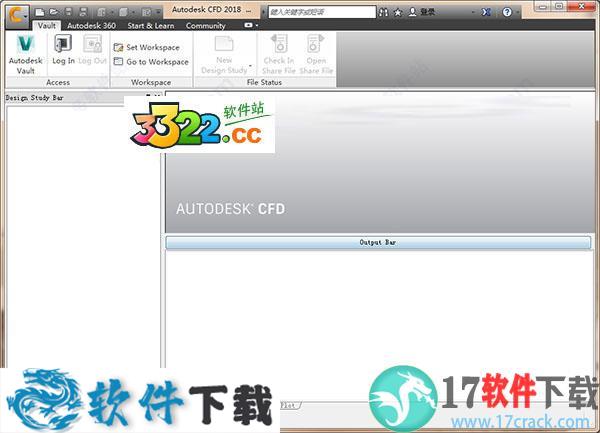Open the Community ribbon tab

(205, 26)
